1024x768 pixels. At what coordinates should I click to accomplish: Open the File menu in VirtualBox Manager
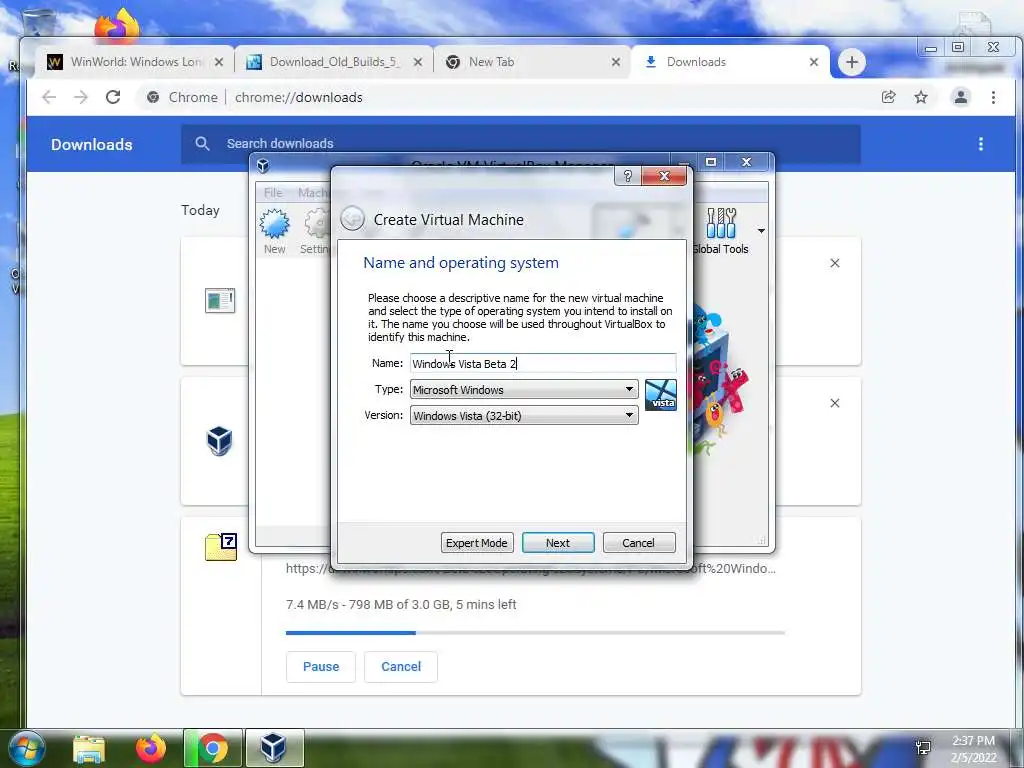tap(273, 193)
